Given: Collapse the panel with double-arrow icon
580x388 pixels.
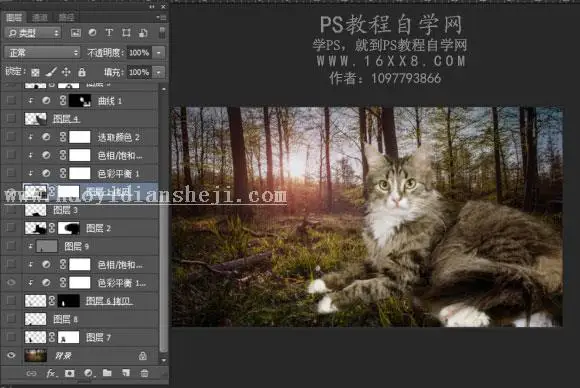Looking at the screenshot, I should (152, 7).
